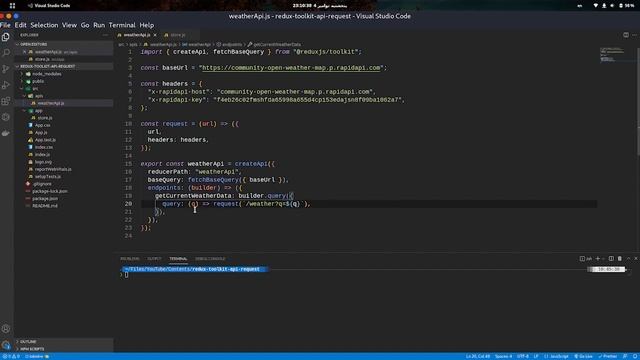Select the Terminal panel tab
640x360 pixels.
[178, 259]
